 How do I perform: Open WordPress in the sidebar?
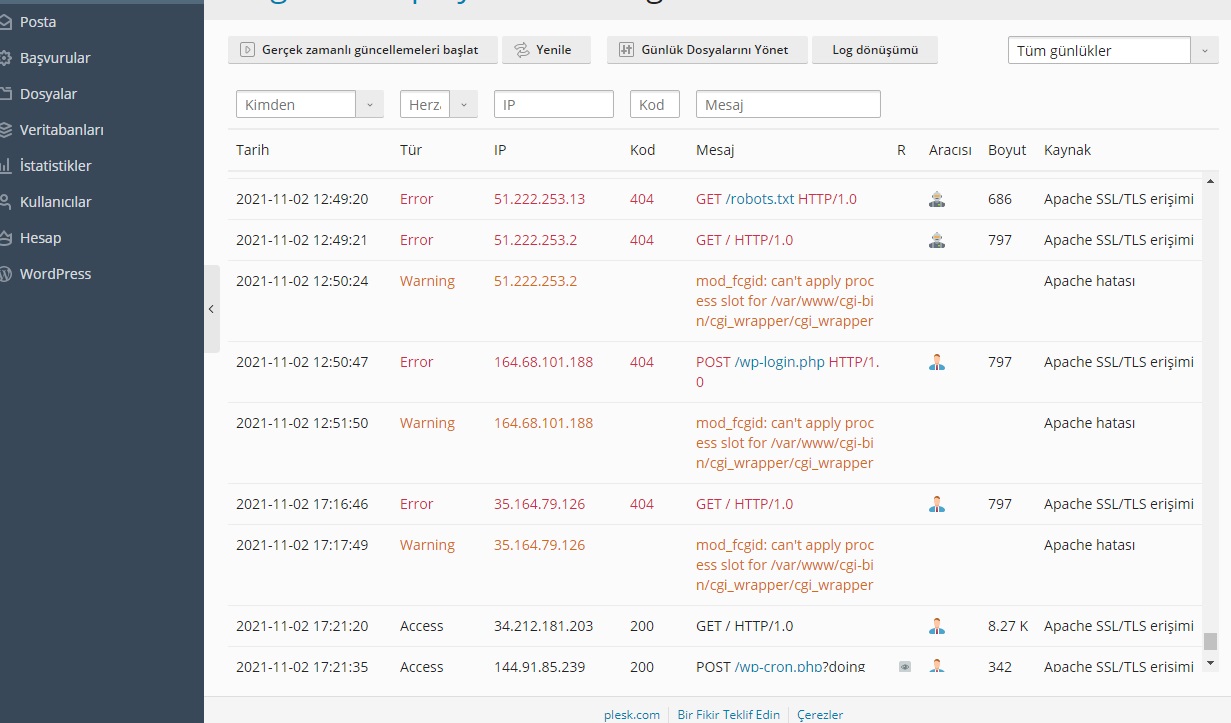point(55,274)
